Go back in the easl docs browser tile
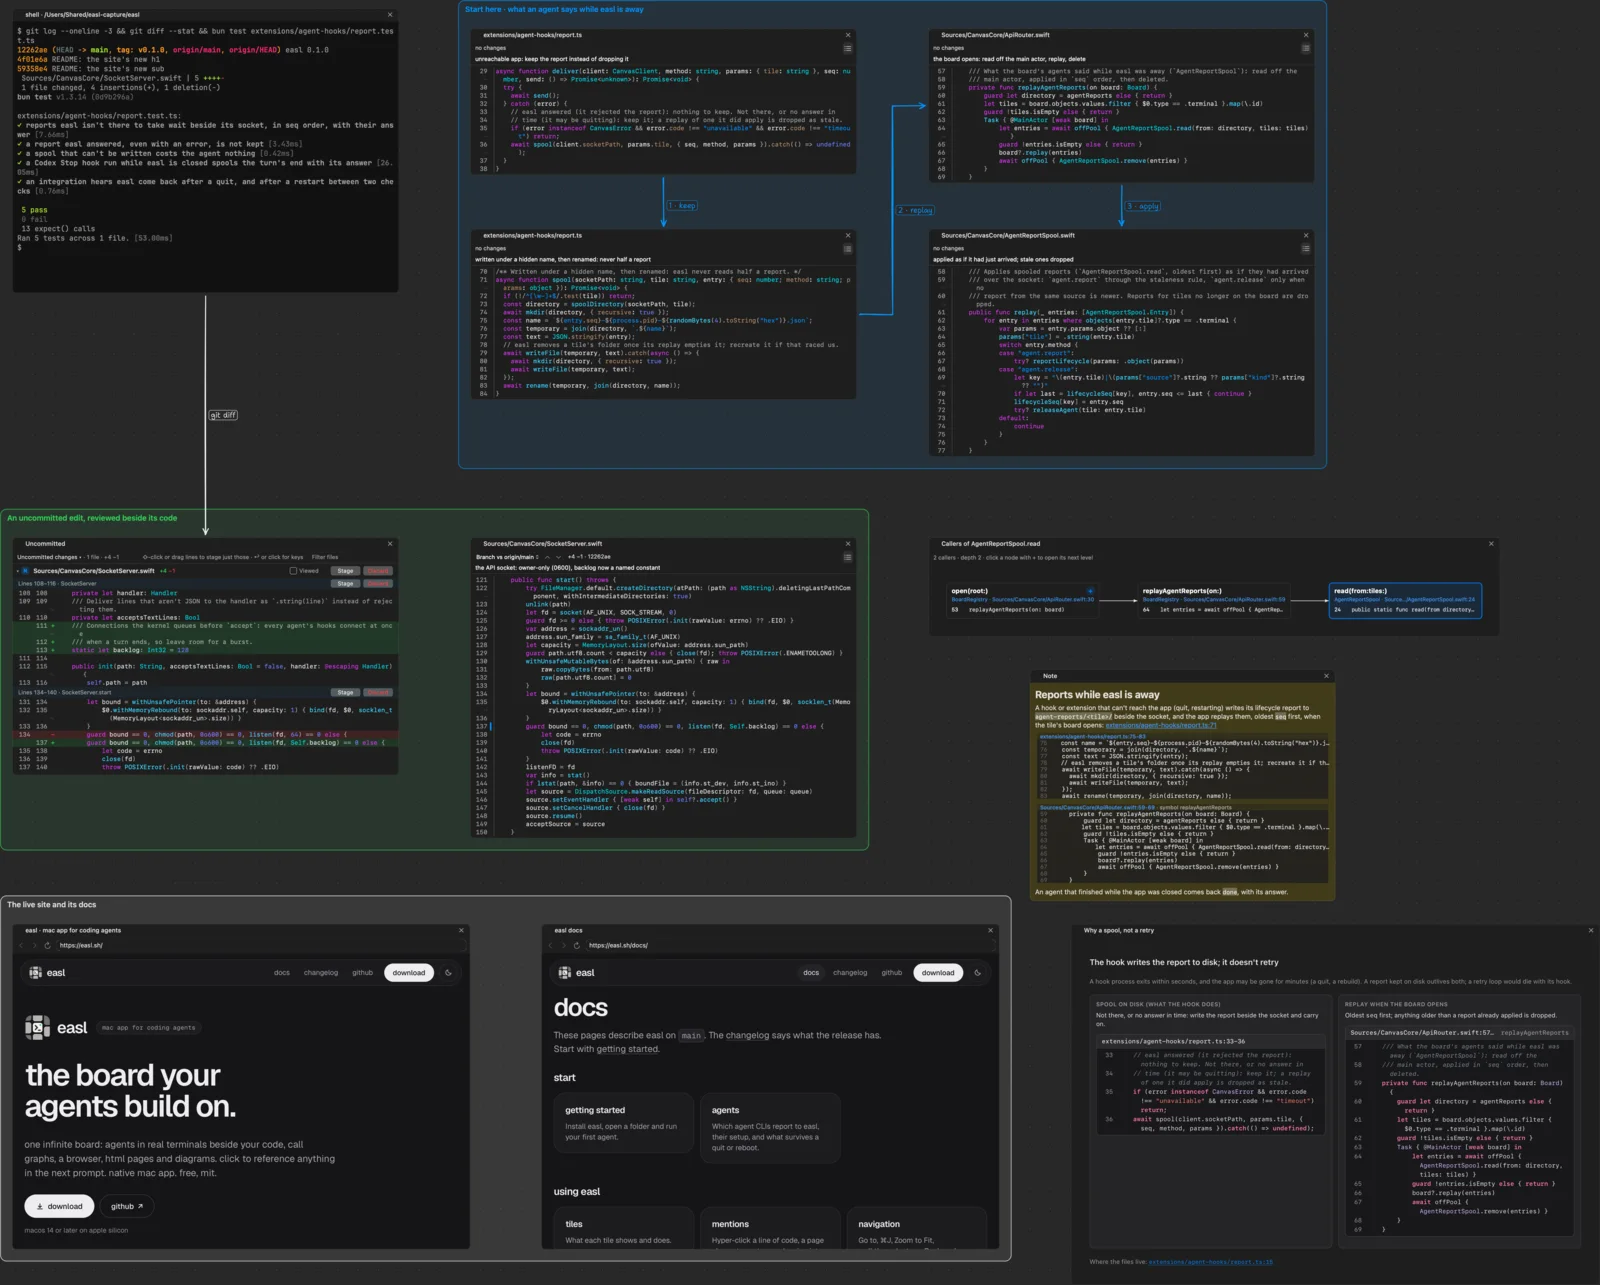The width and height of the screenshot is (1600, 1285). [552, 945]
